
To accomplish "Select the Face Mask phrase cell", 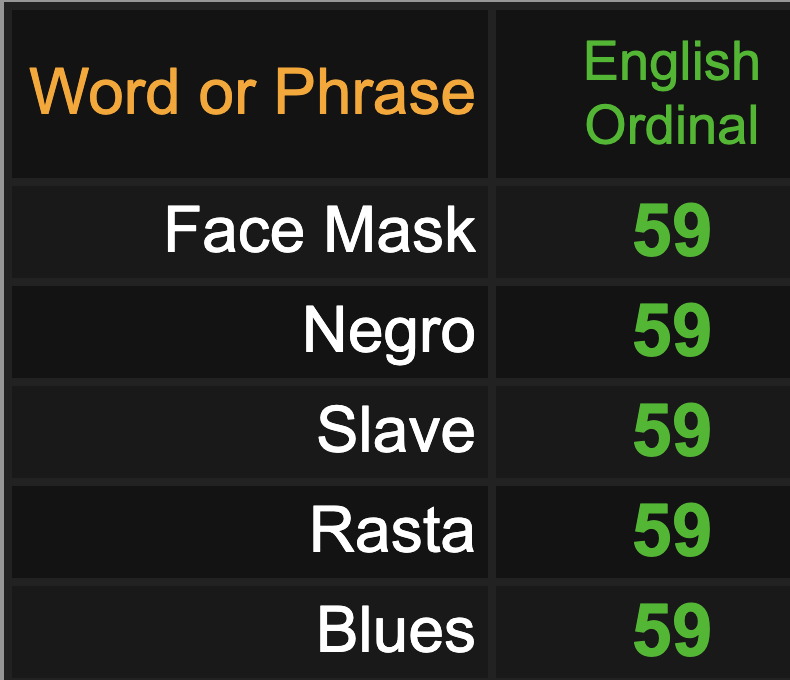I will tap(250, 231).
